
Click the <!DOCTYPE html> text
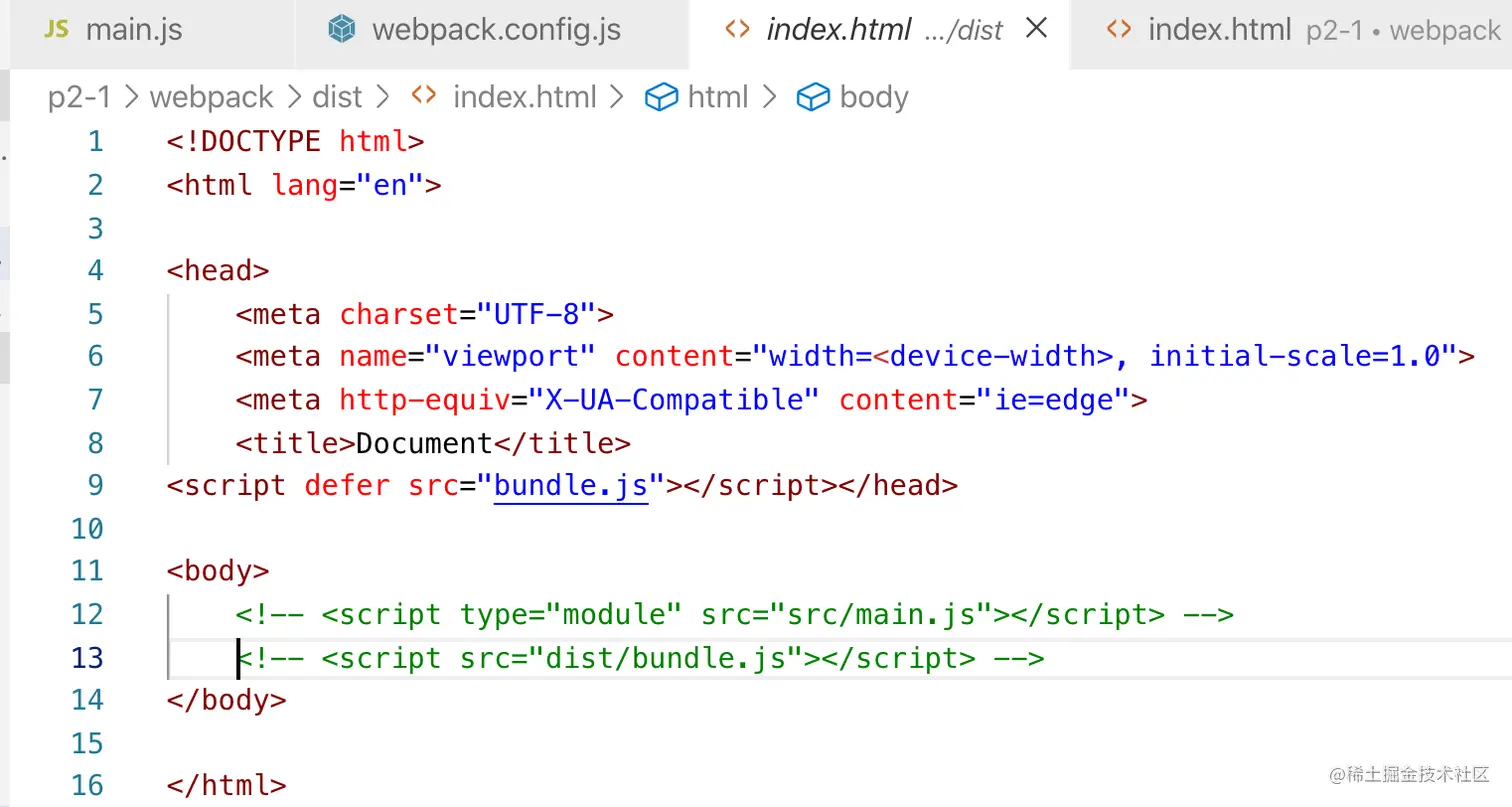[296, 141]
